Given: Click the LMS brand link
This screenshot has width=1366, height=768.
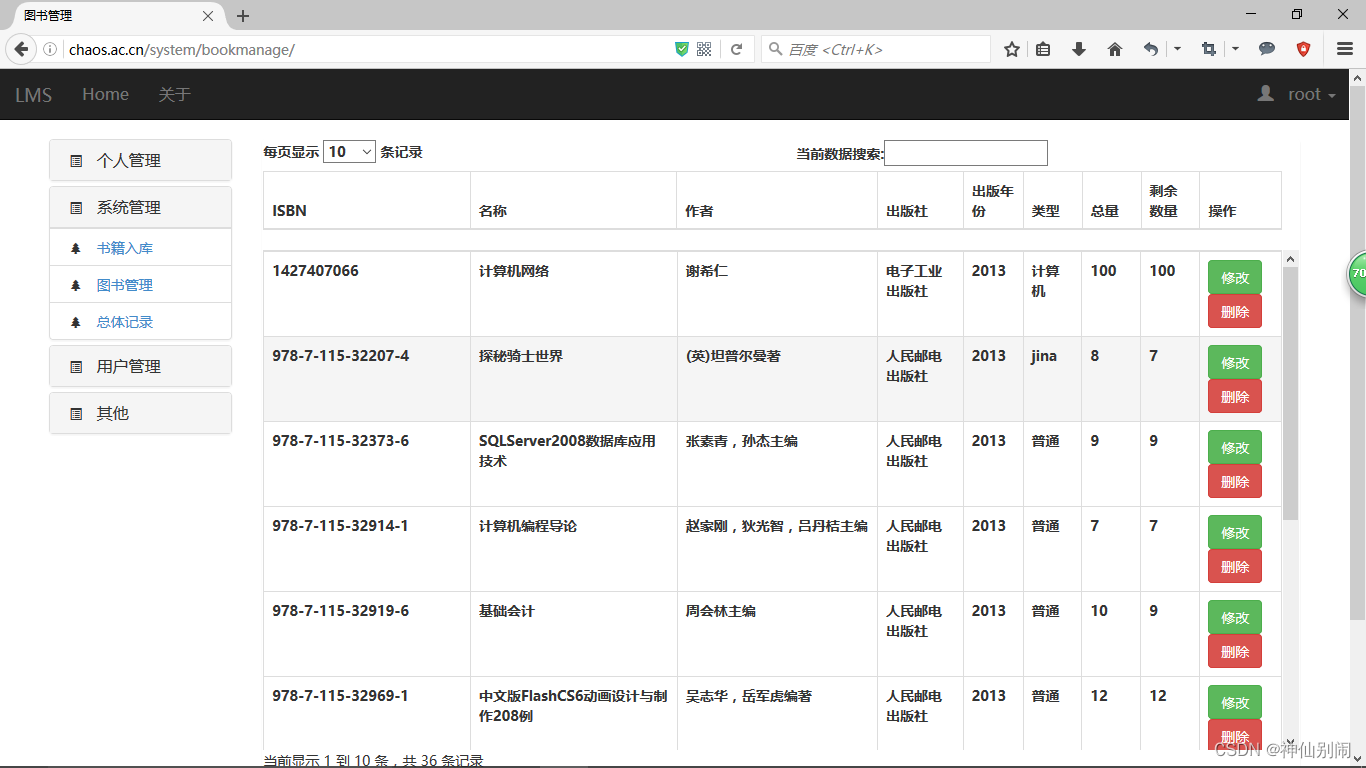Looking at the screenshot, I should 34,95.
